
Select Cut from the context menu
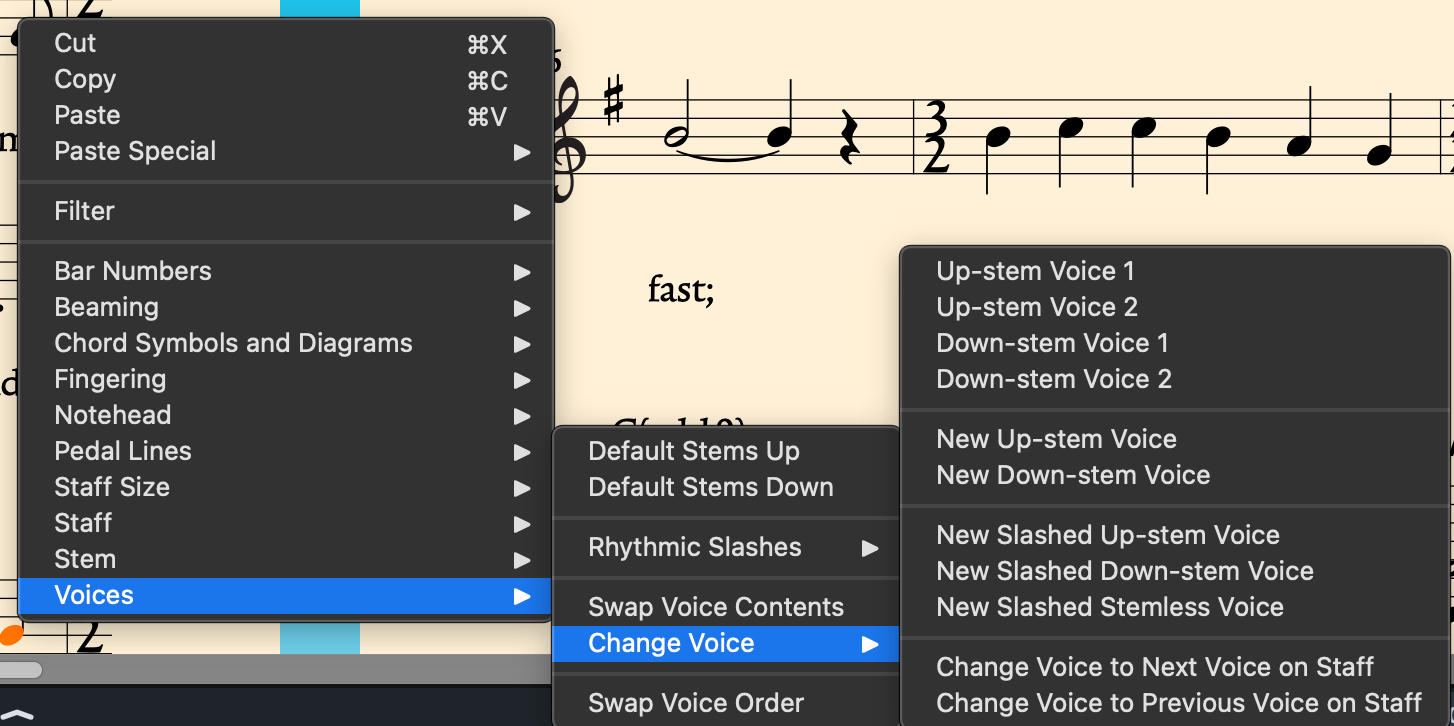coord(76,43)
